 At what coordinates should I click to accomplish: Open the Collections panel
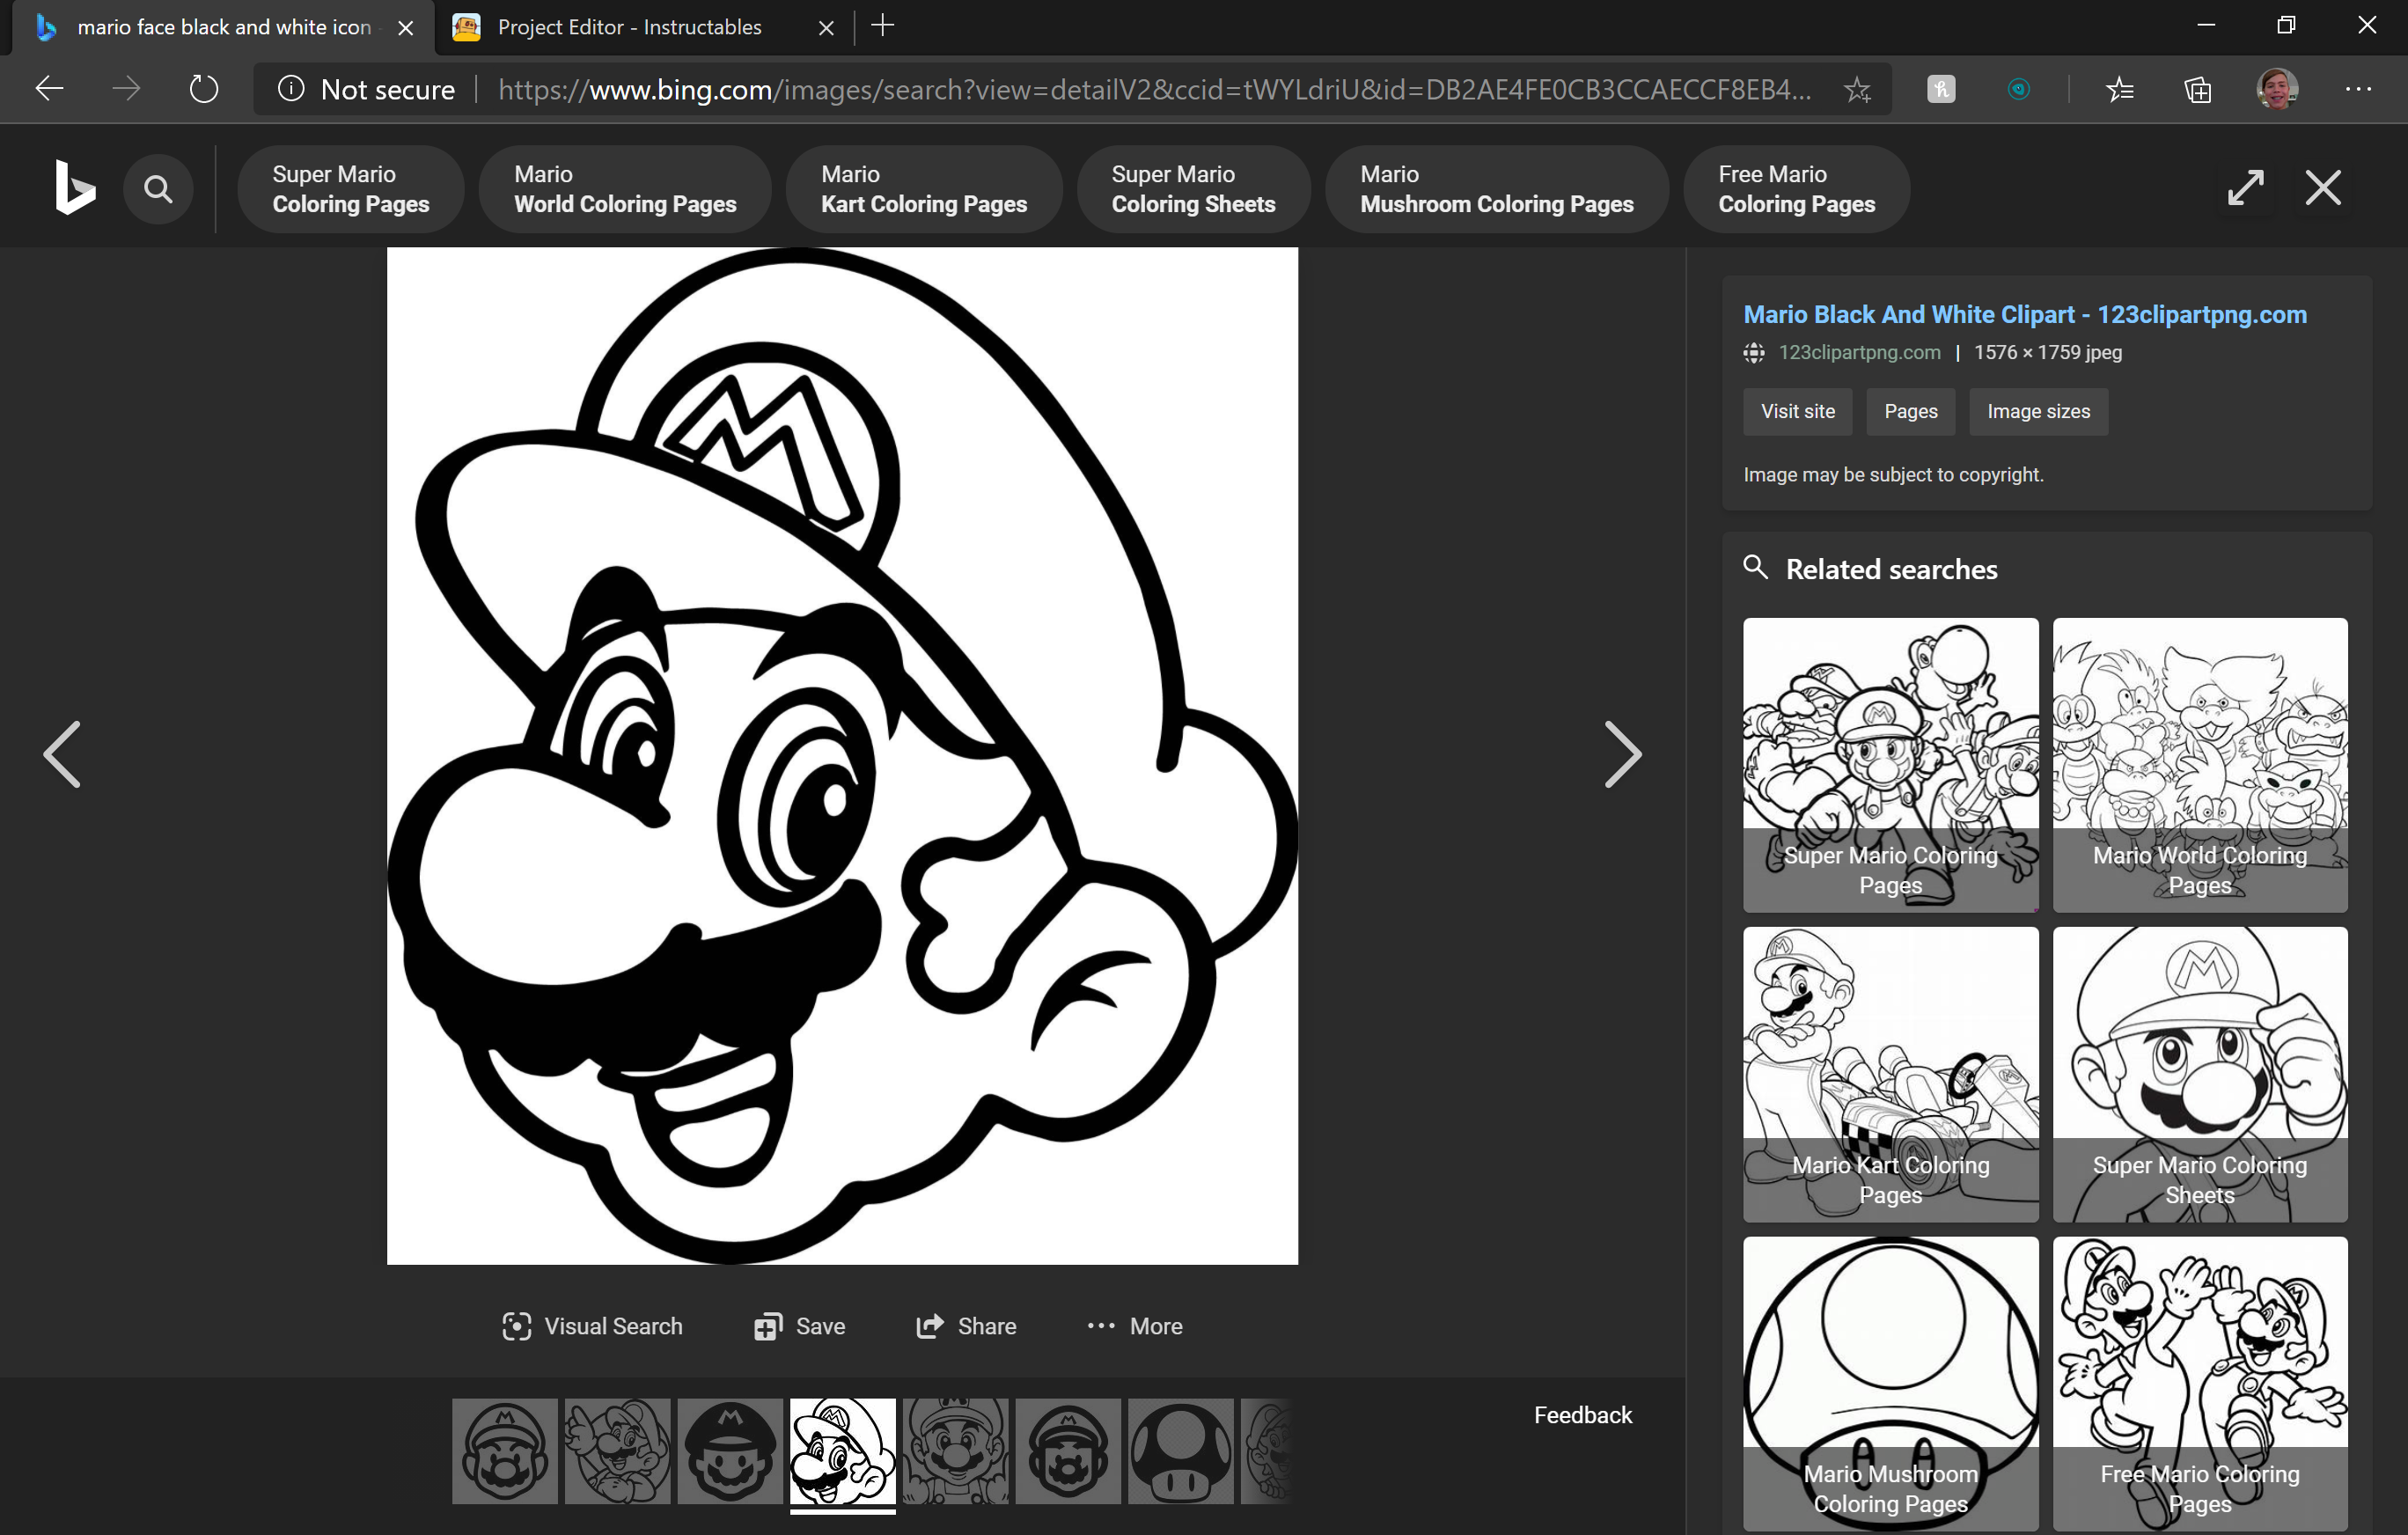coord(2198,88)
